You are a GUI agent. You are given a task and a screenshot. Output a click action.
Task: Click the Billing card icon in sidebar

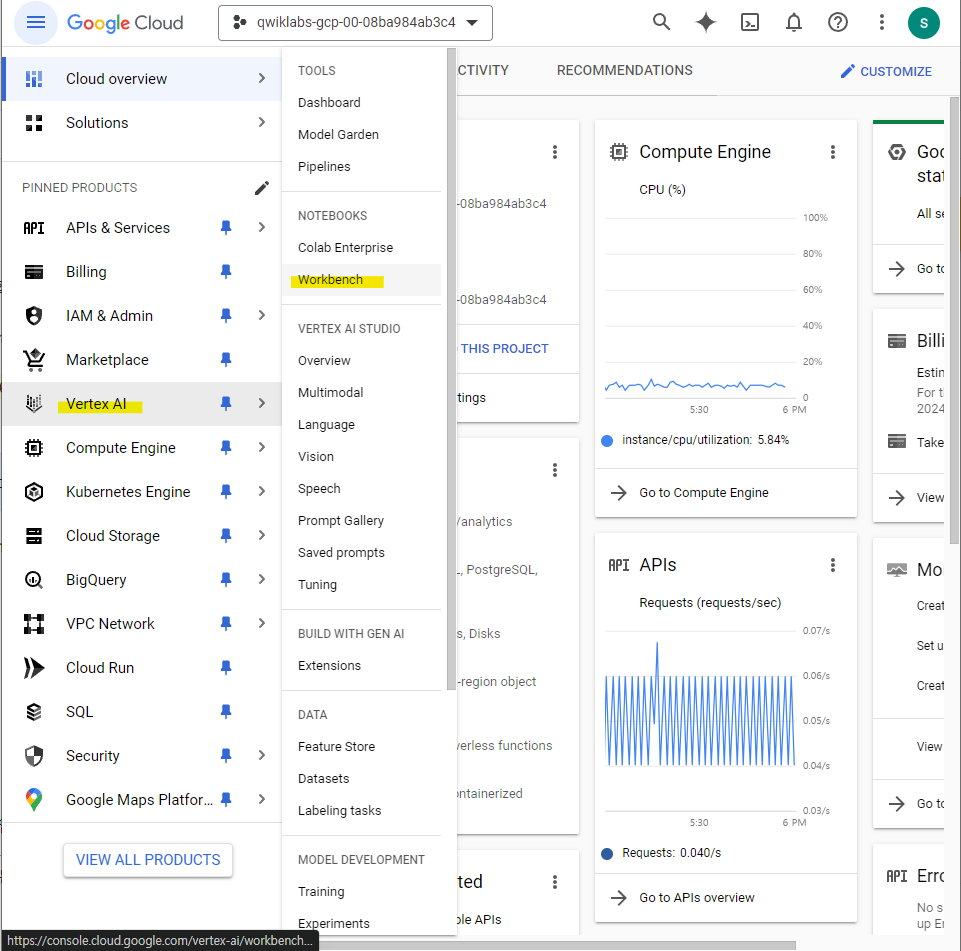click(x=34, y=272)
